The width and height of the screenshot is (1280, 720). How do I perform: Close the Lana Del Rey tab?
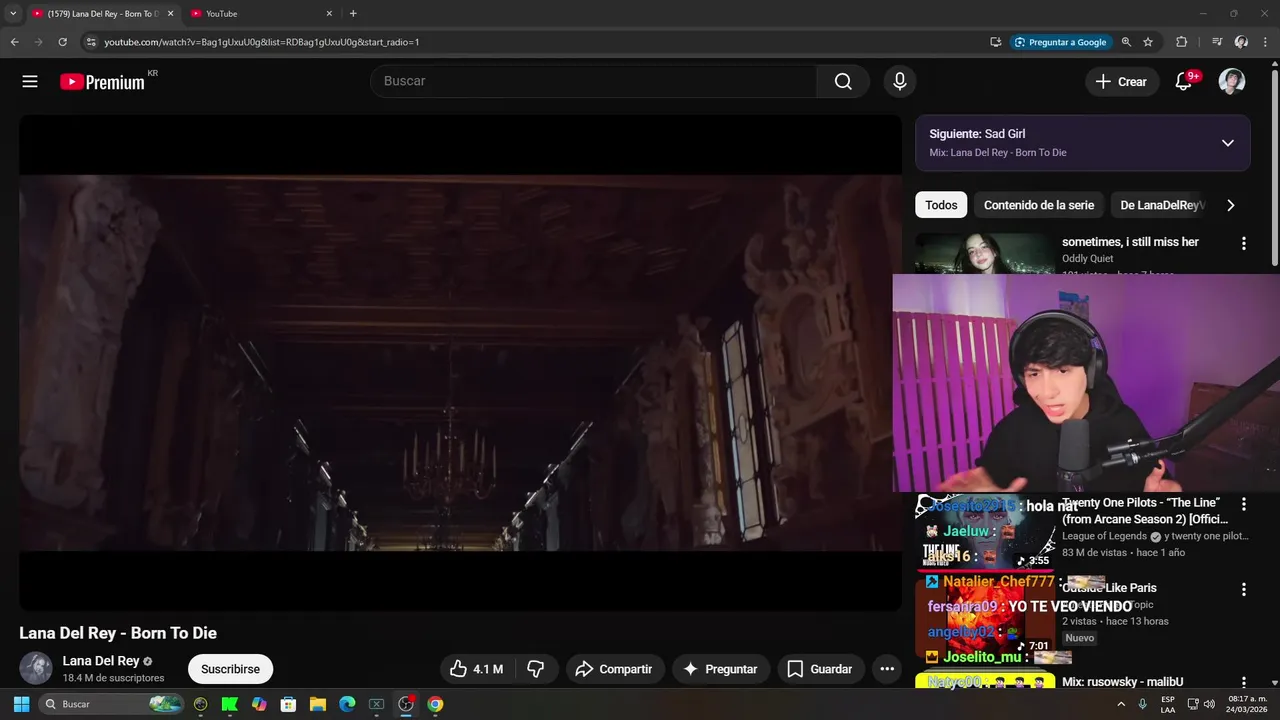click(x=170, y=14)
